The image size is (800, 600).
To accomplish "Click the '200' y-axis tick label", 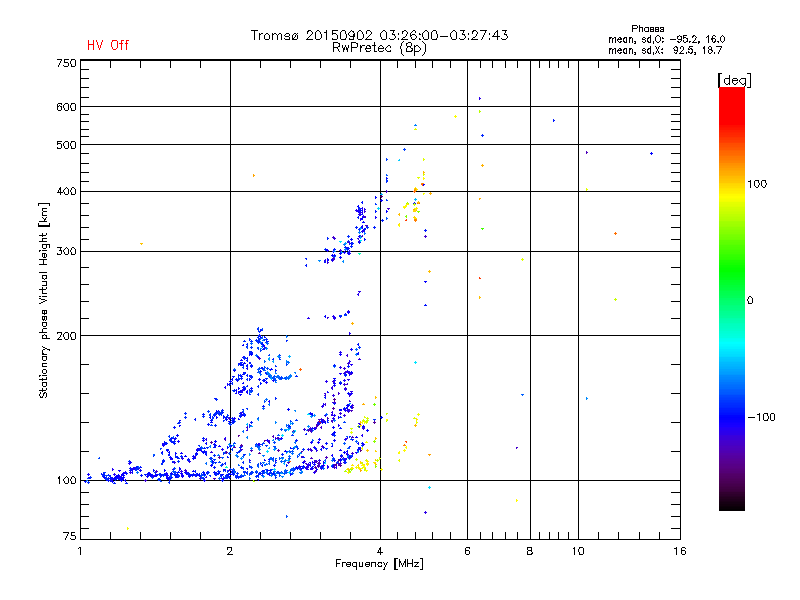I will coord(66,336).
